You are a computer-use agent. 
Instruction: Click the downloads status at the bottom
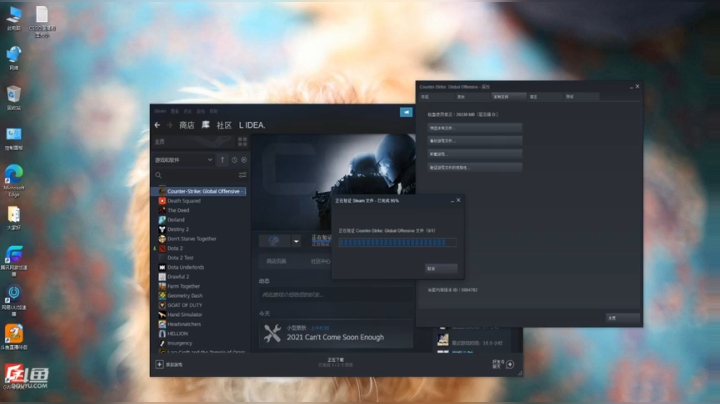(336, 363)
